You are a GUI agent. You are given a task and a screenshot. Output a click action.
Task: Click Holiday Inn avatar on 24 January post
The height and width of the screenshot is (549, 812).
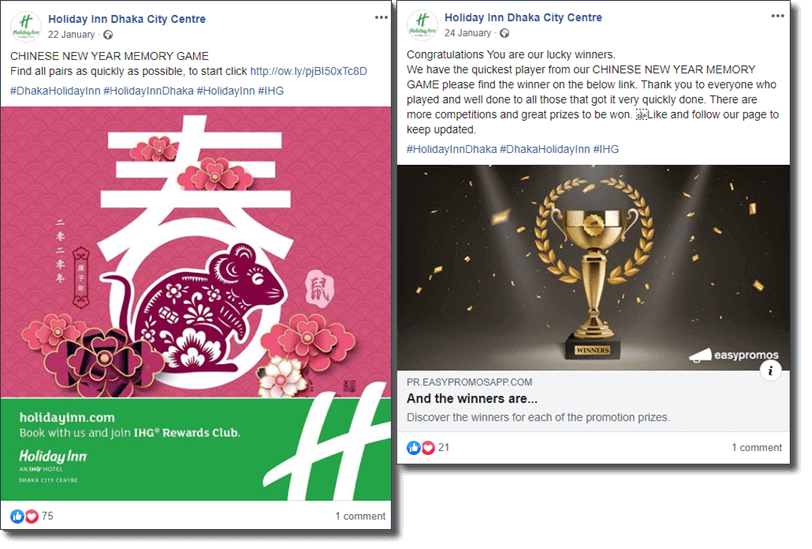(422, 24)
